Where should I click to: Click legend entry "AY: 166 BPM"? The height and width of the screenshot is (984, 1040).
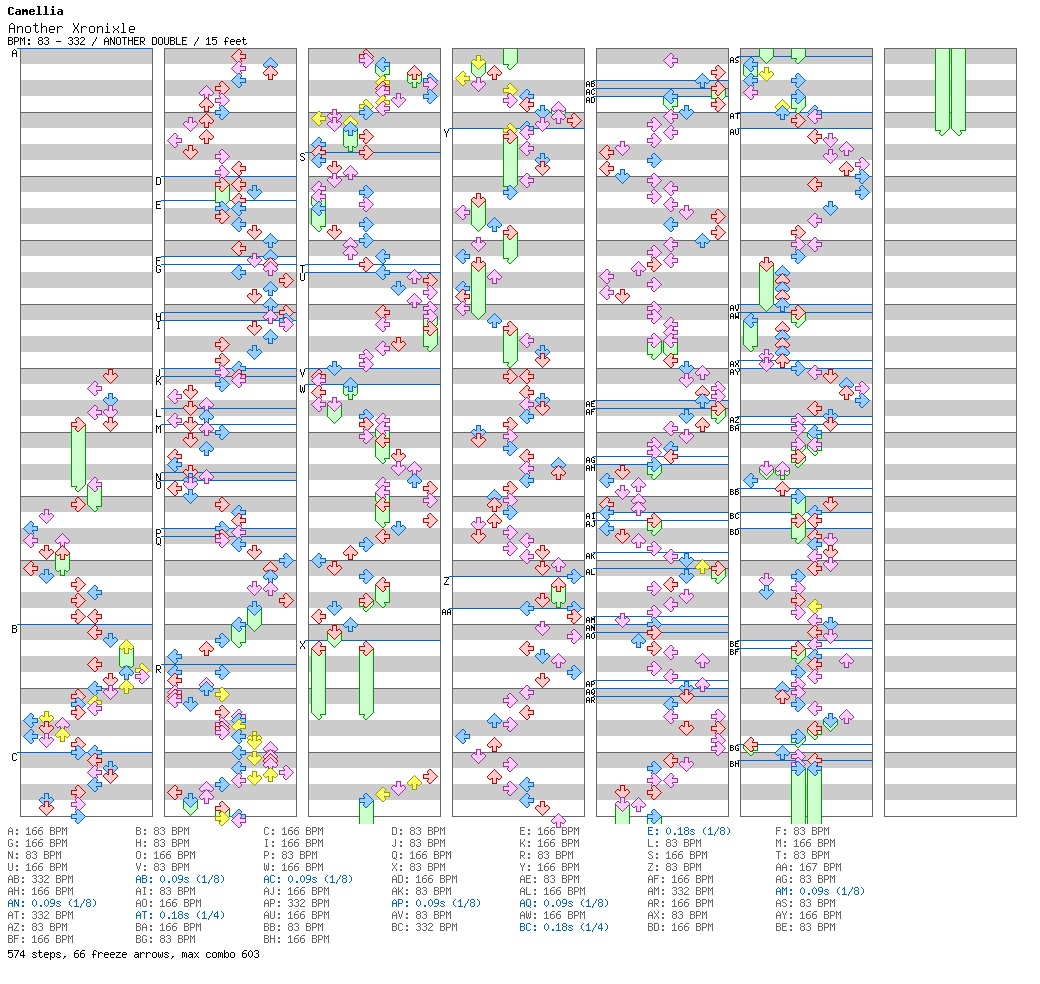click(x=808, y=915)
